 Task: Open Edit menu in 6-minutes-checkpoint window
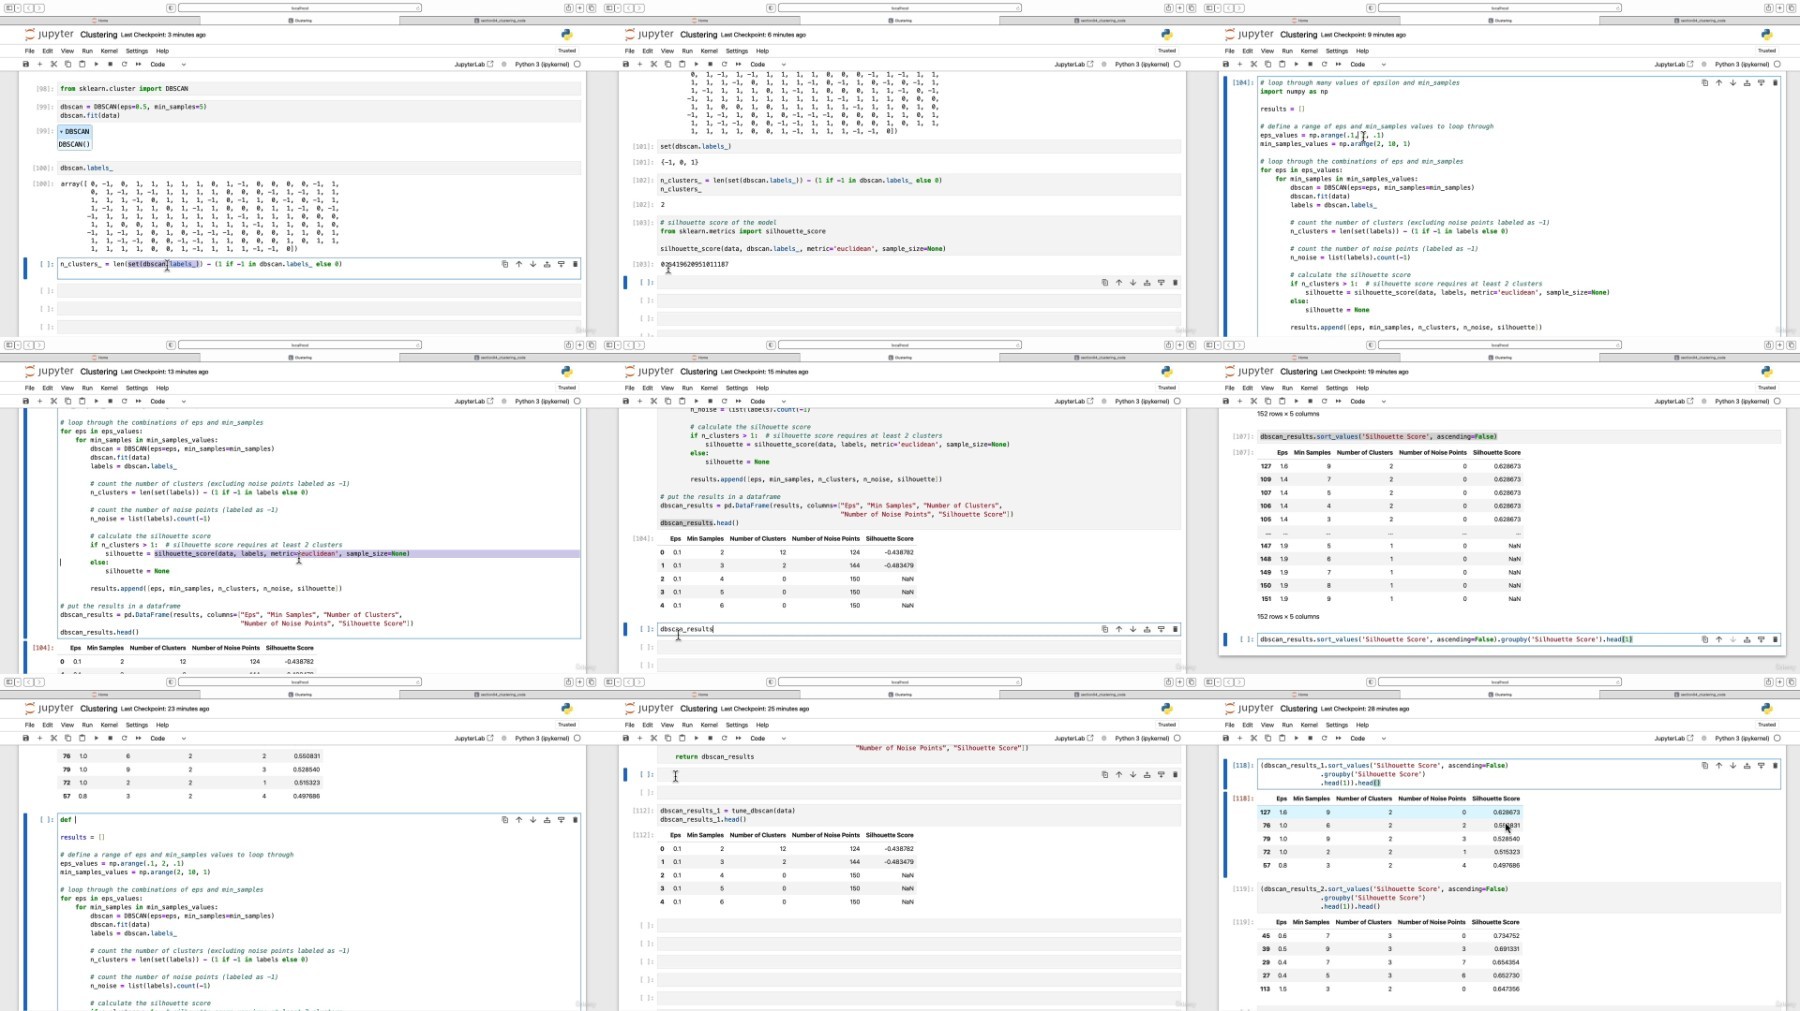tap(647, 51)
